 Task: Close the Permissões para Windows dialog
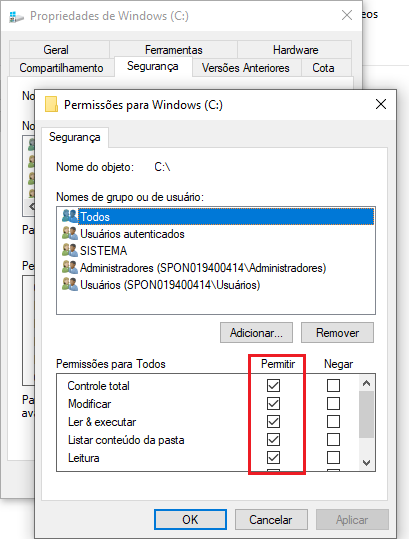coord(381,104)
